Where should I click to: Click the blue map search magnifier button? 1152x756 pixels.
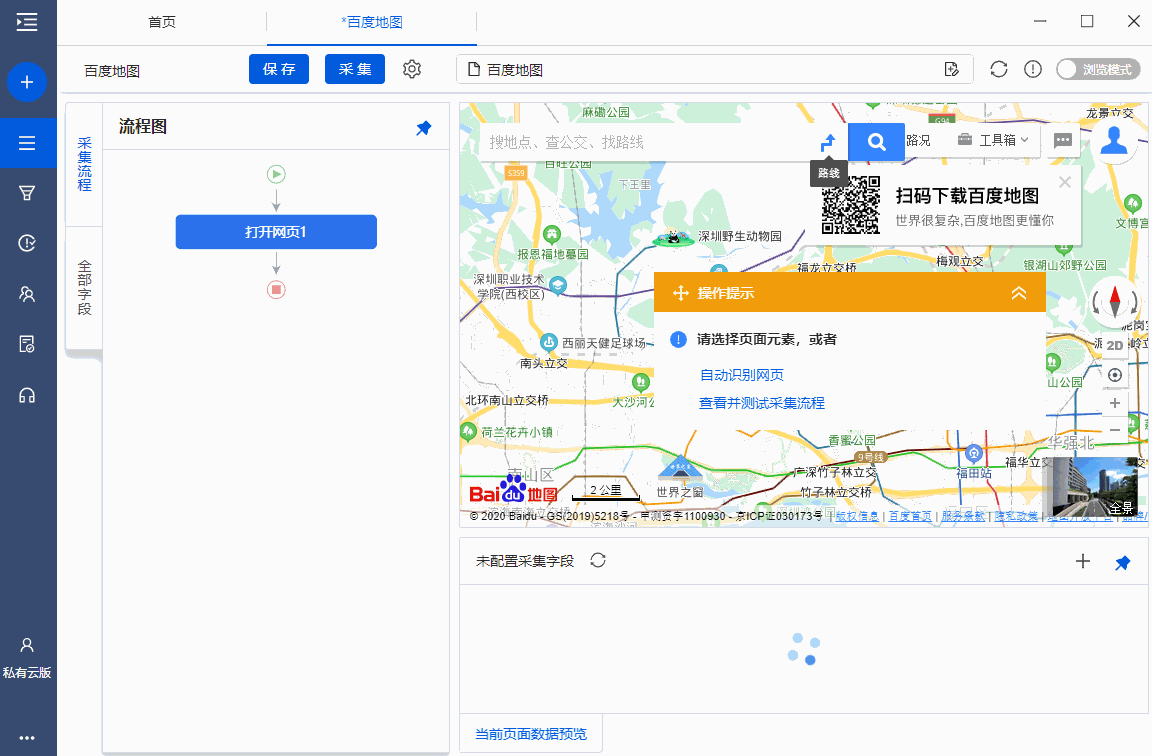coord(876,142)
